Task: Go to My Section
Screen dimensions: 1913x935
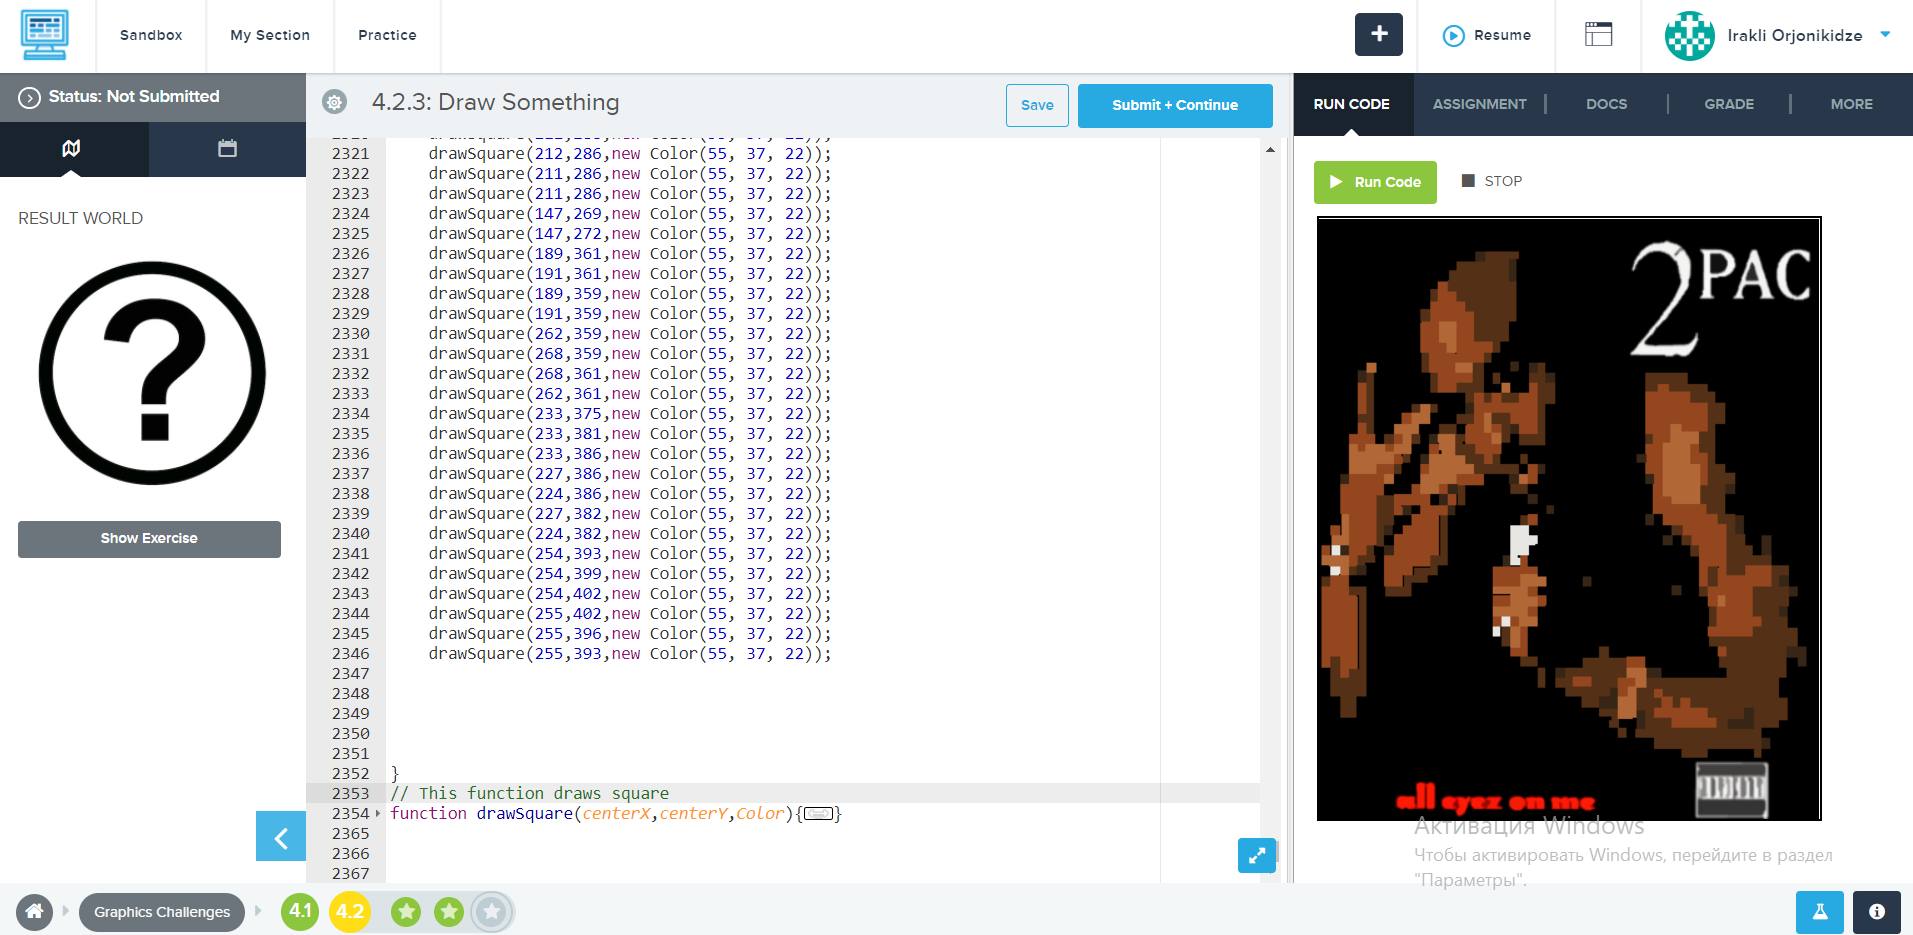Action: 270,35
